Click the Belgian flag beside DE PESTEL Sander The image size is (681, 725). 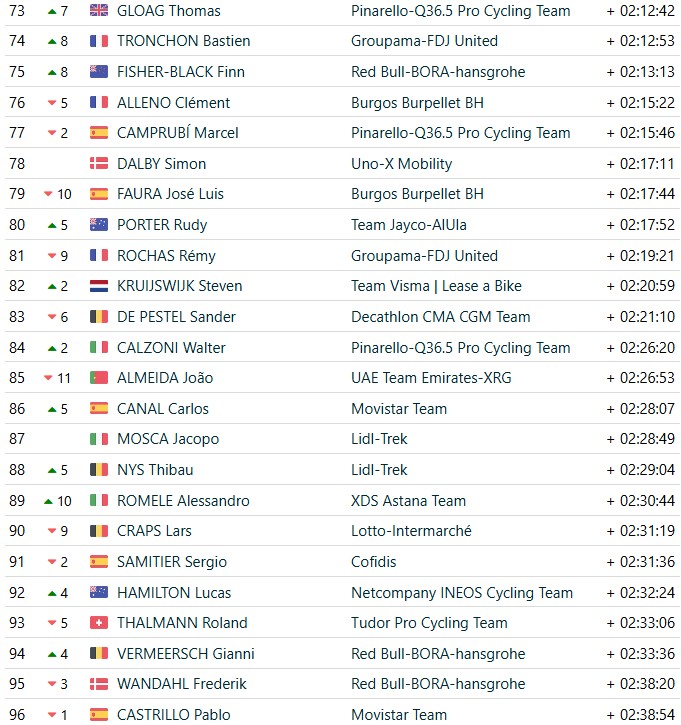[98, 317]
